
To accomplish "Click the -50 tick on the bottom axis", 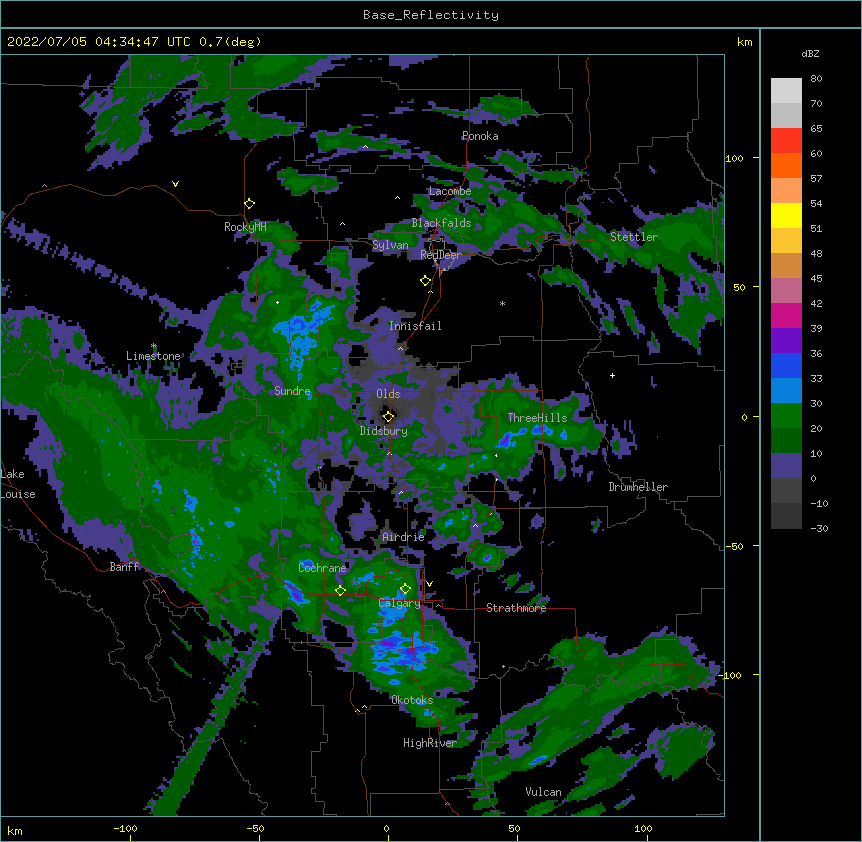I will (255, 828).
